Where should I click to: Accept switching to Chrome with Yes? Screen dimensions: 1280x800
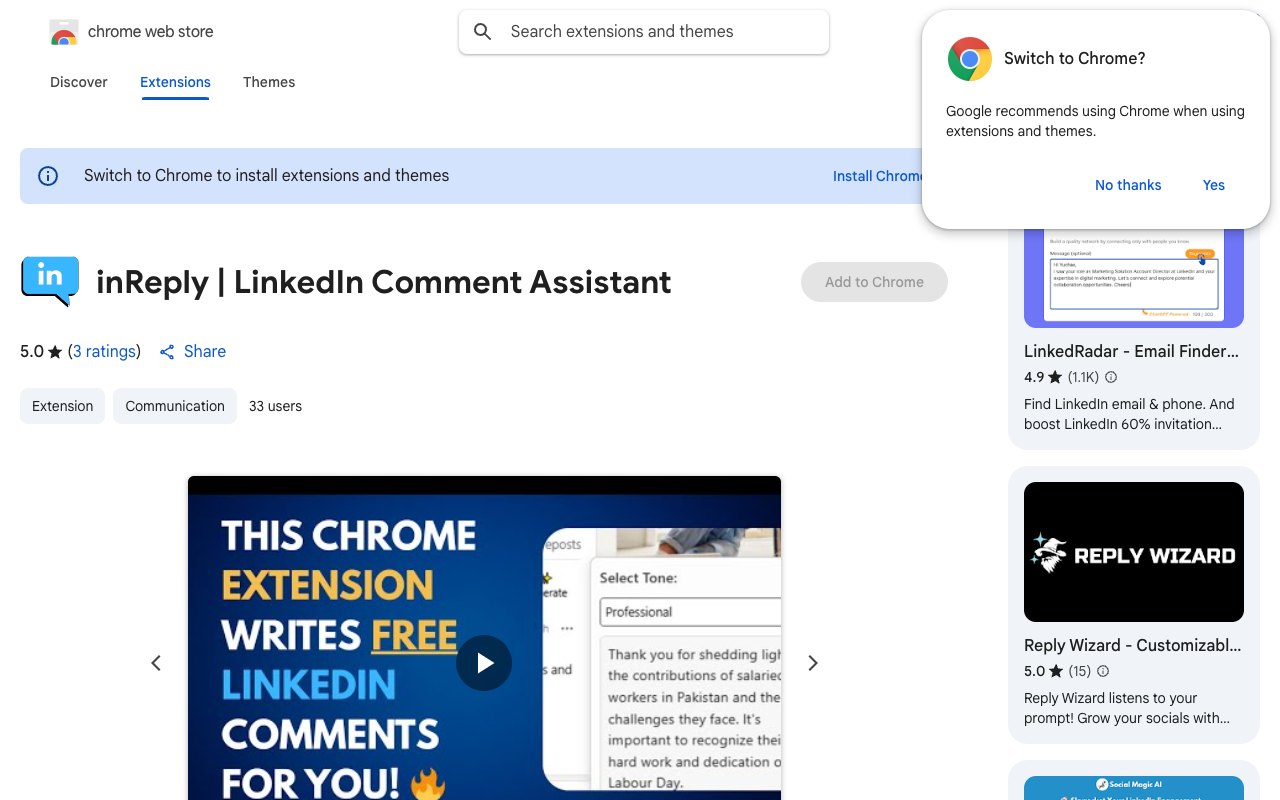[1213, 185]
